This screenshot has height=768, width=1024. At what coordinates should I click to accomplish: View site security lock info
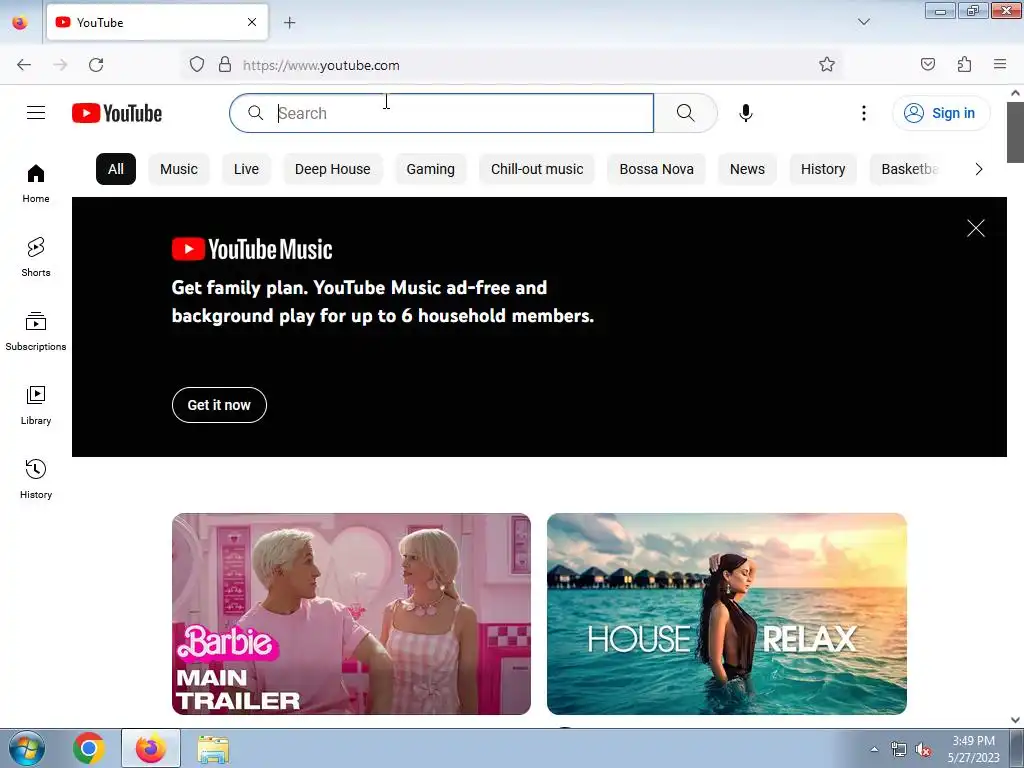point(225,65)
